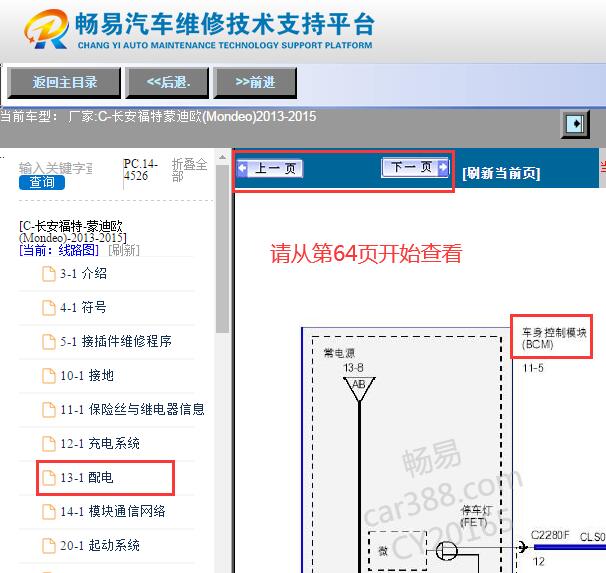
Task: Click the document icon beside 4-1 符号
Action: point(49,308)
